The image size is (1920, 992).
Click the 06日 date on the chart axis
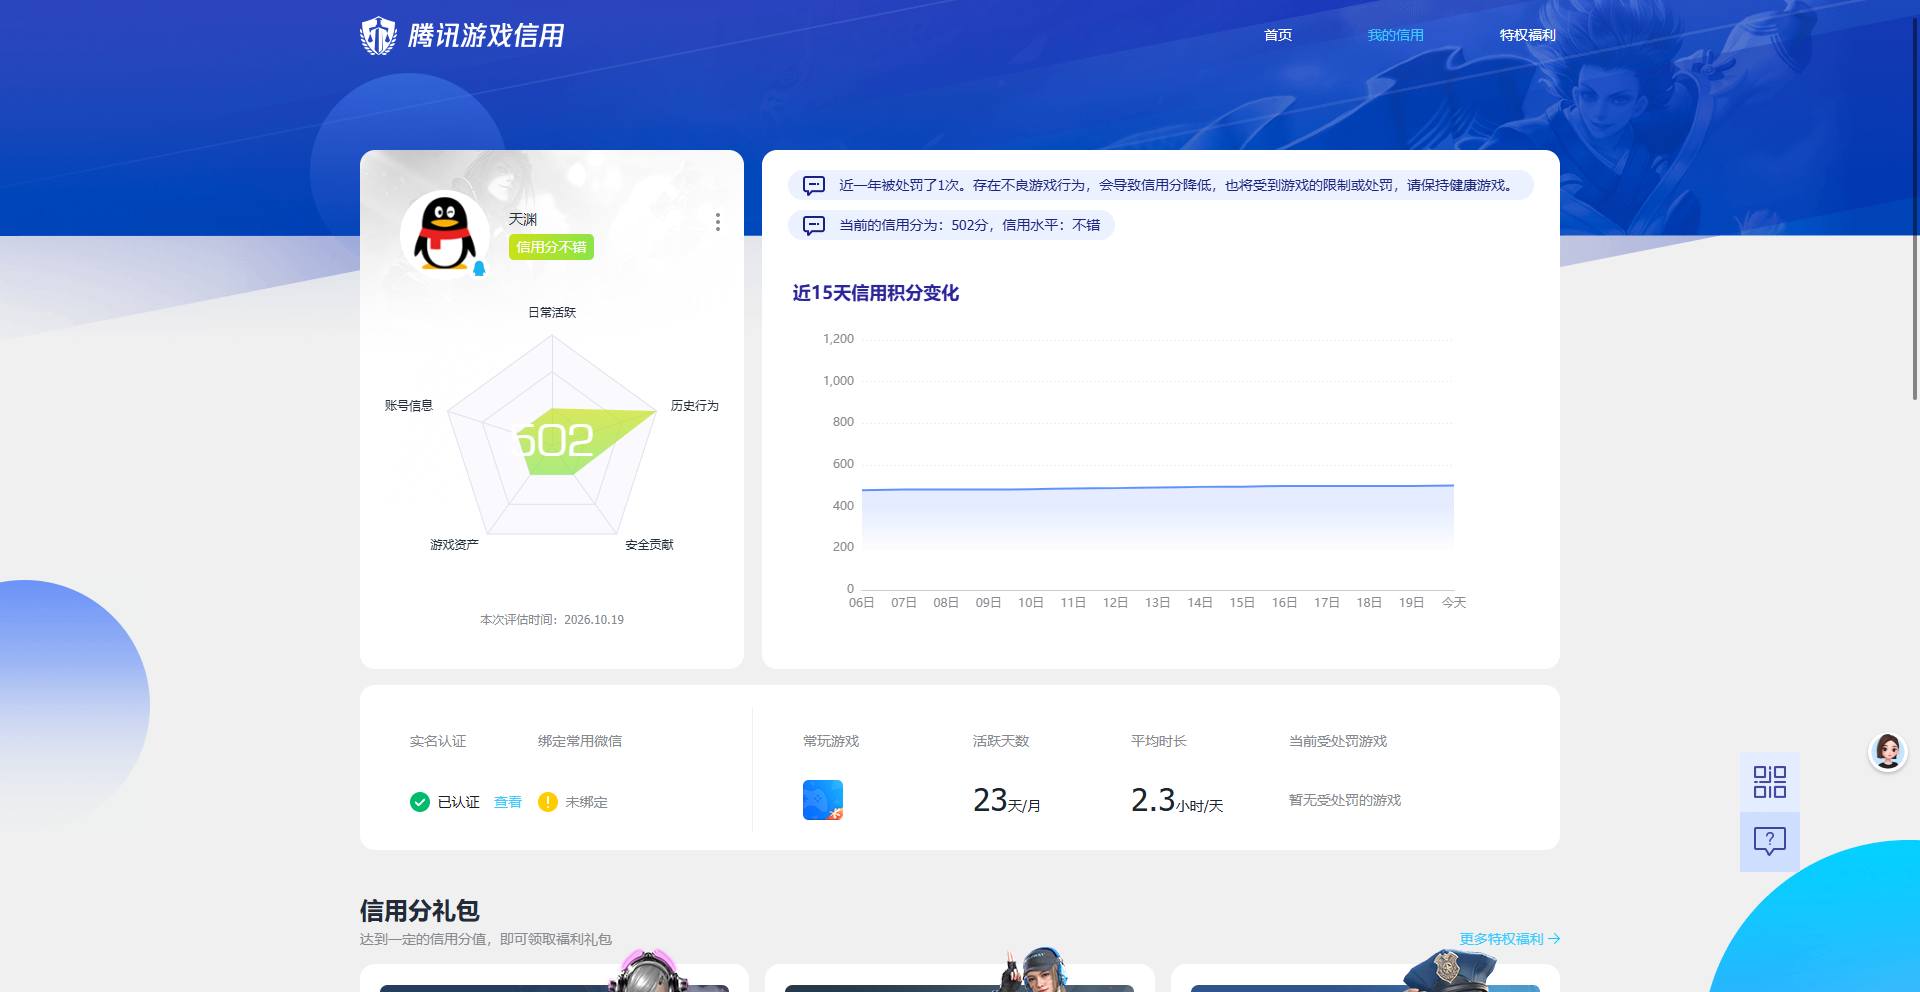pyautogui.click(x=861, y=602)
